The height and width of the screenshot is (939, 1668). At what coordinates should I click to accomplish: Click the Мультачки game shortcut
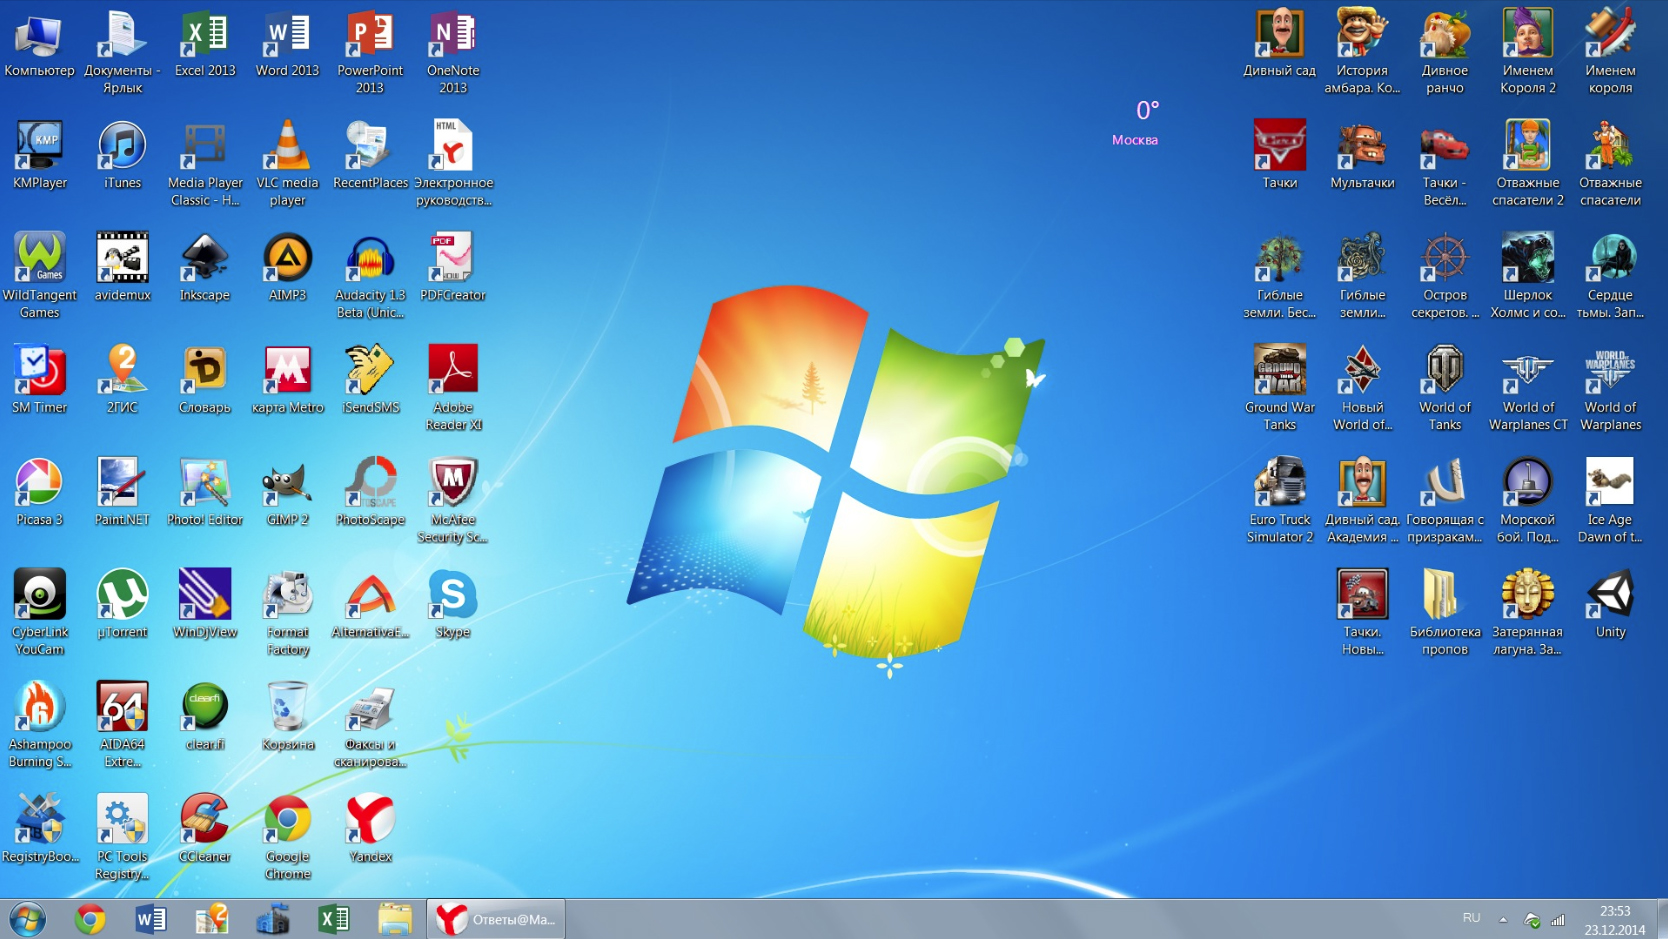[x=1362, y=157]
